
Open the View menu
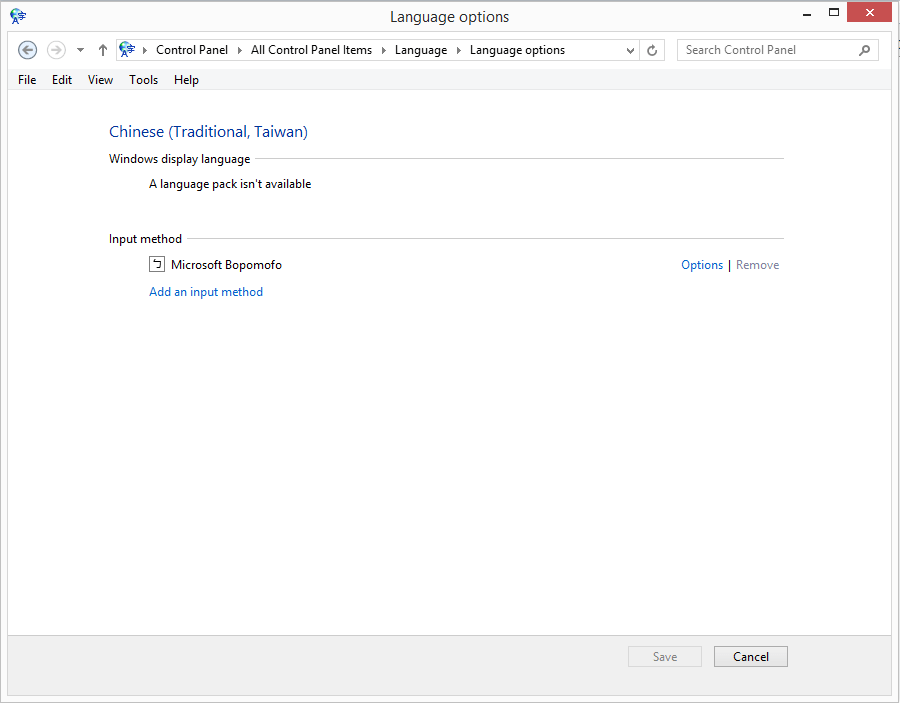tap(100, 80)
